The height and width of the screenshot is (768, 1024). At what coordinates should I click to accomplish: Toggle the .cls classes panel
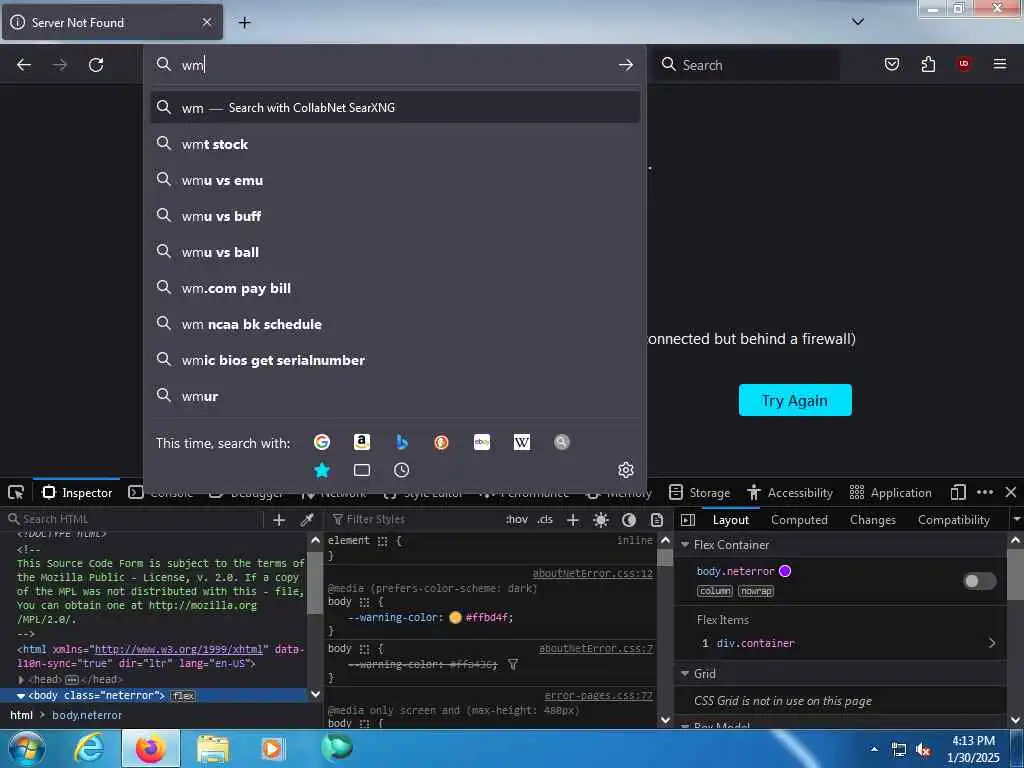(545, 519)
